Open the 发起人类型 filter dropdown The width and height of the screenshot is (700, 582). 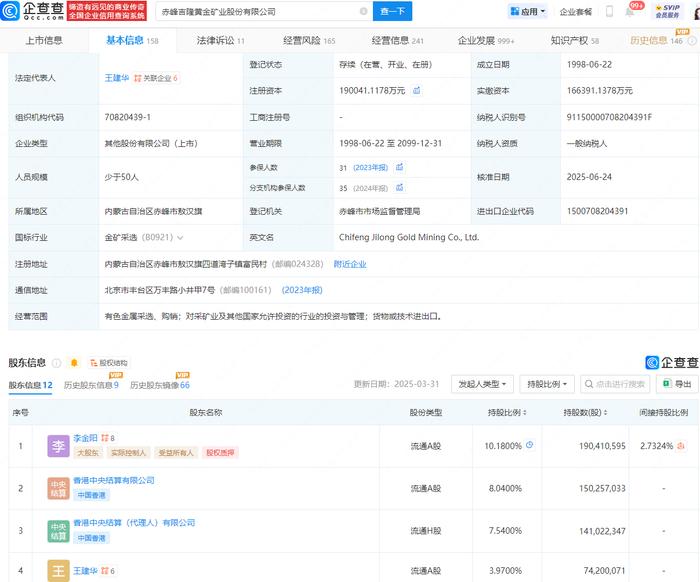tap(482, 384)
